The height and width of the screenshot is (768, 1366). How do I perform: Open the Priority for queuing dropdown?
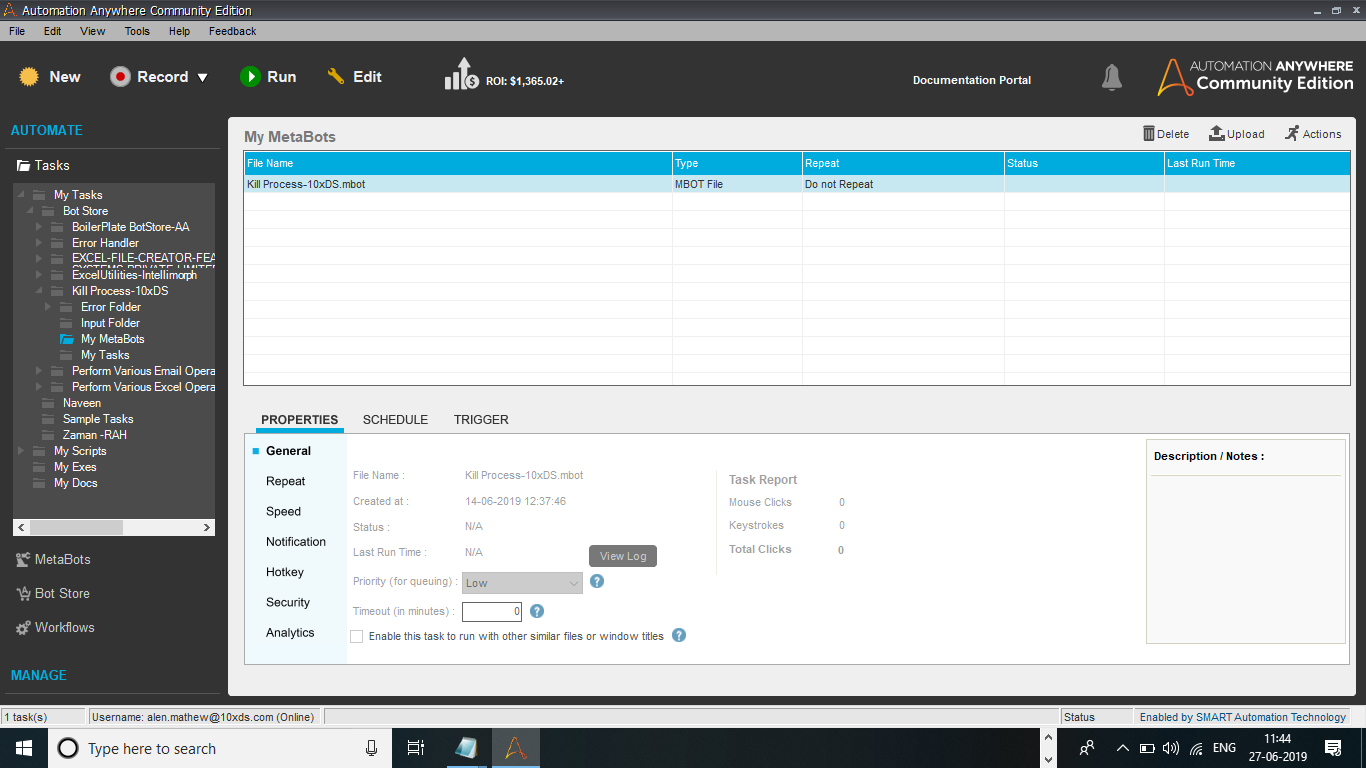[522, 583]
